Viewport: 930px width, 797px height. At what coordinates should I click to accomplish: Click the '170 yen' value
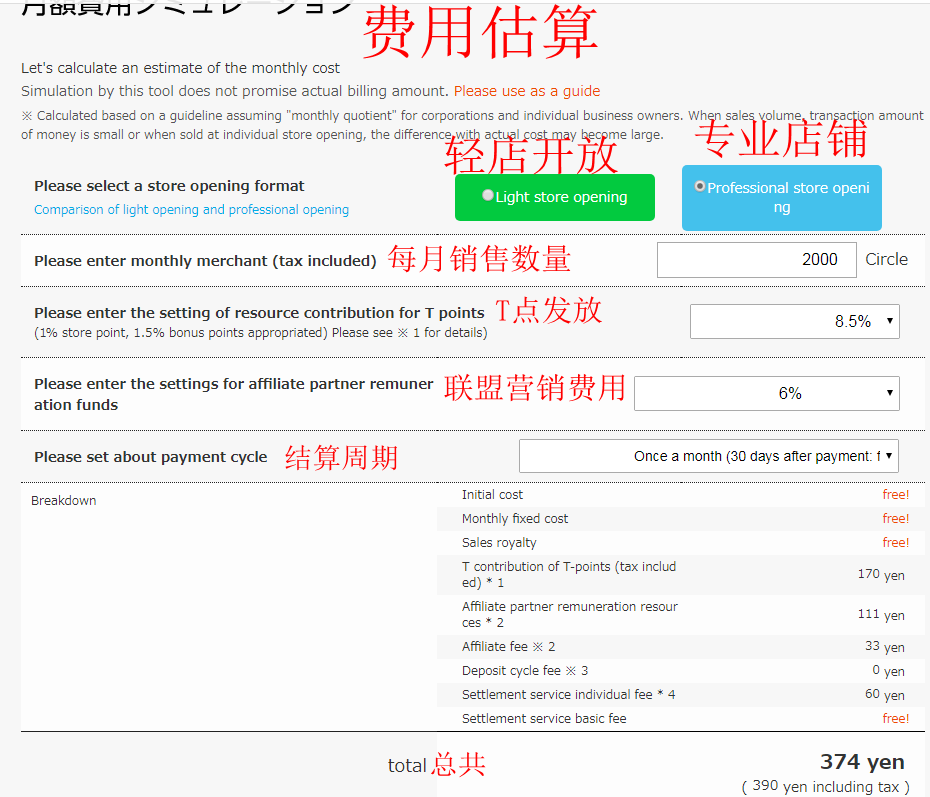(881, 575)
